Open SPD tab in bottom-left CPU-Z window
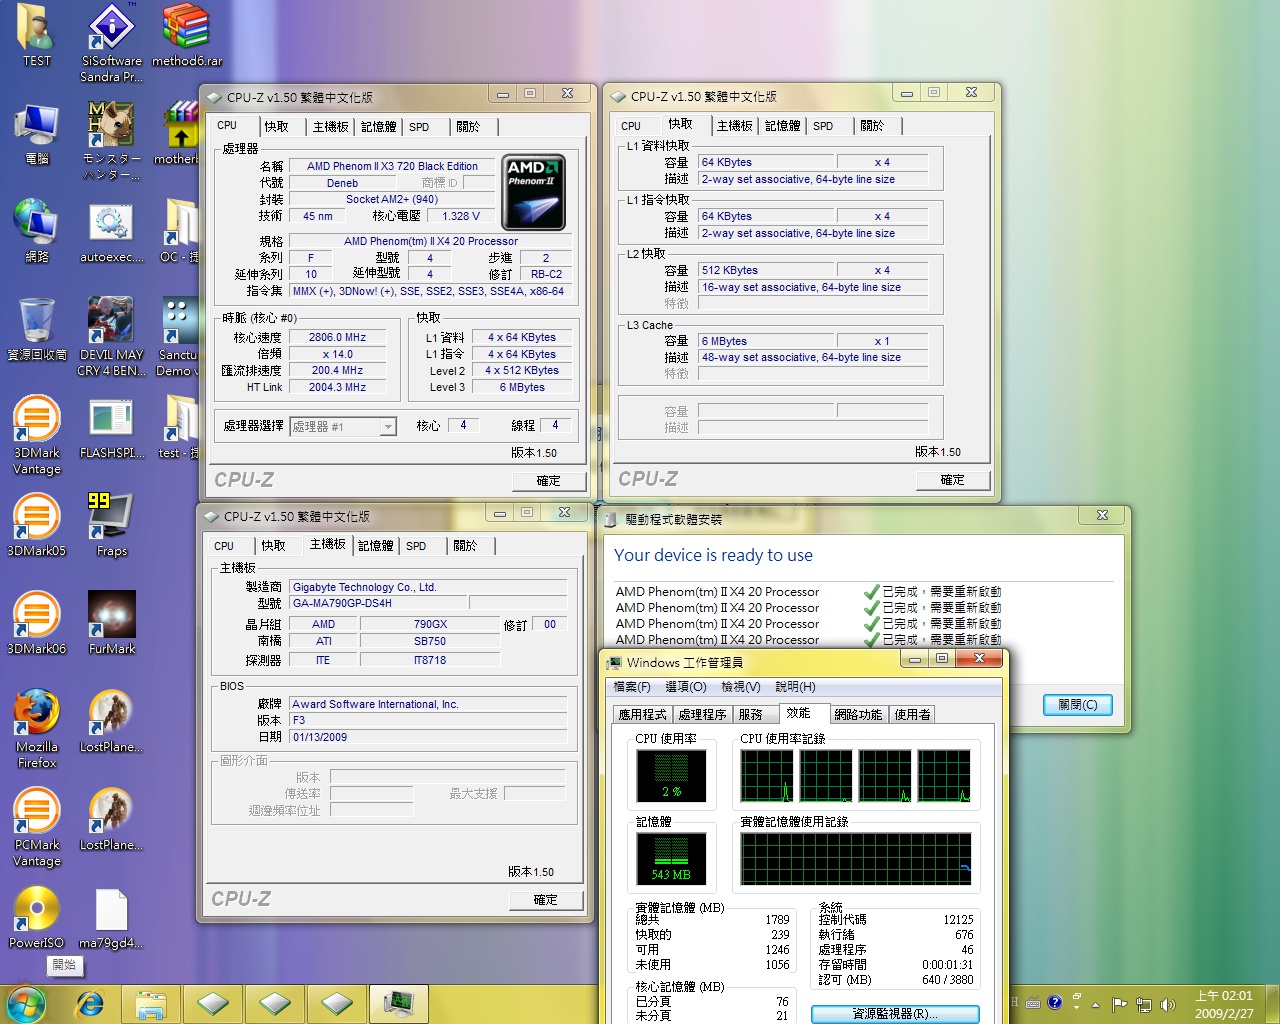 pos(416,546)
